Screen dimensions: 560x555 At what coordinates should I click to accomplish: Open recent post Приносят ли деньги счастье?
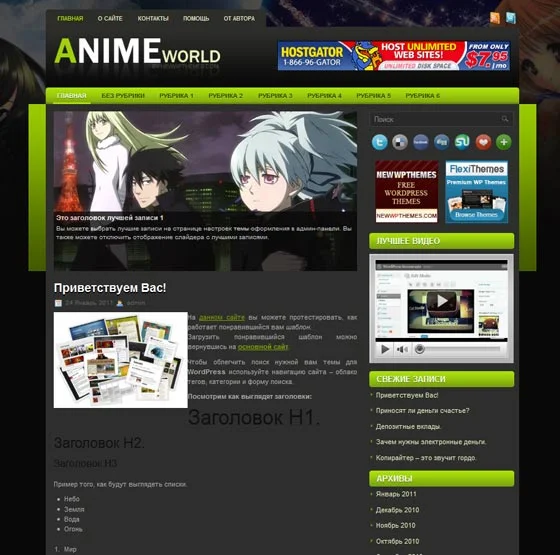tap(422, 411)
